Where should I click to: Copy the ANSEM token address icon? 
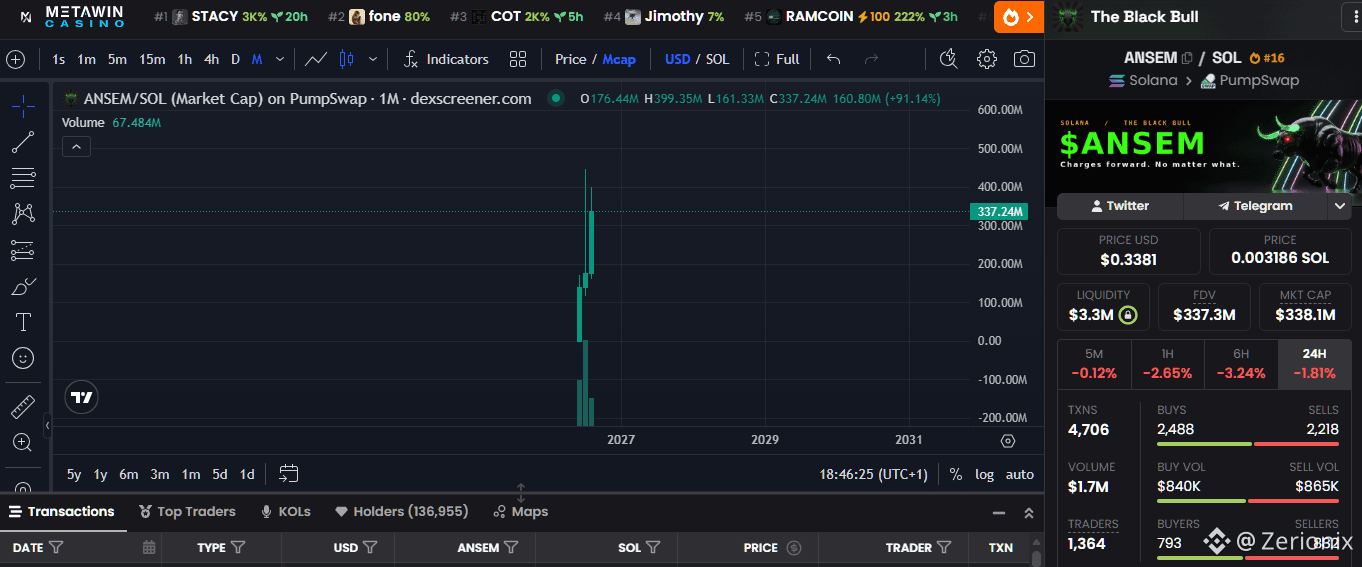coord(1187,58)
